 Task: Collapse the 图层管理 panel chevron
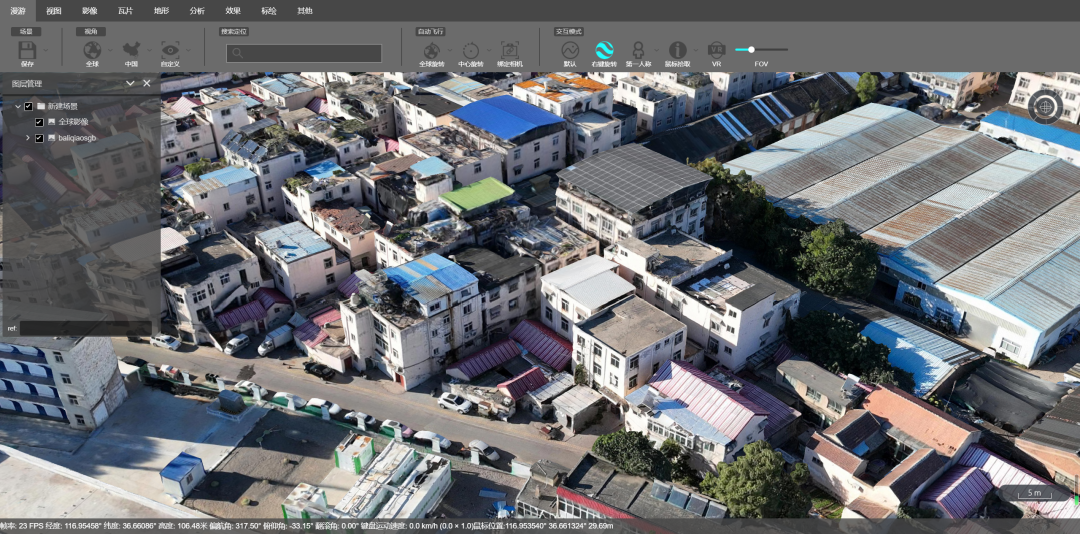coord(130,83)
